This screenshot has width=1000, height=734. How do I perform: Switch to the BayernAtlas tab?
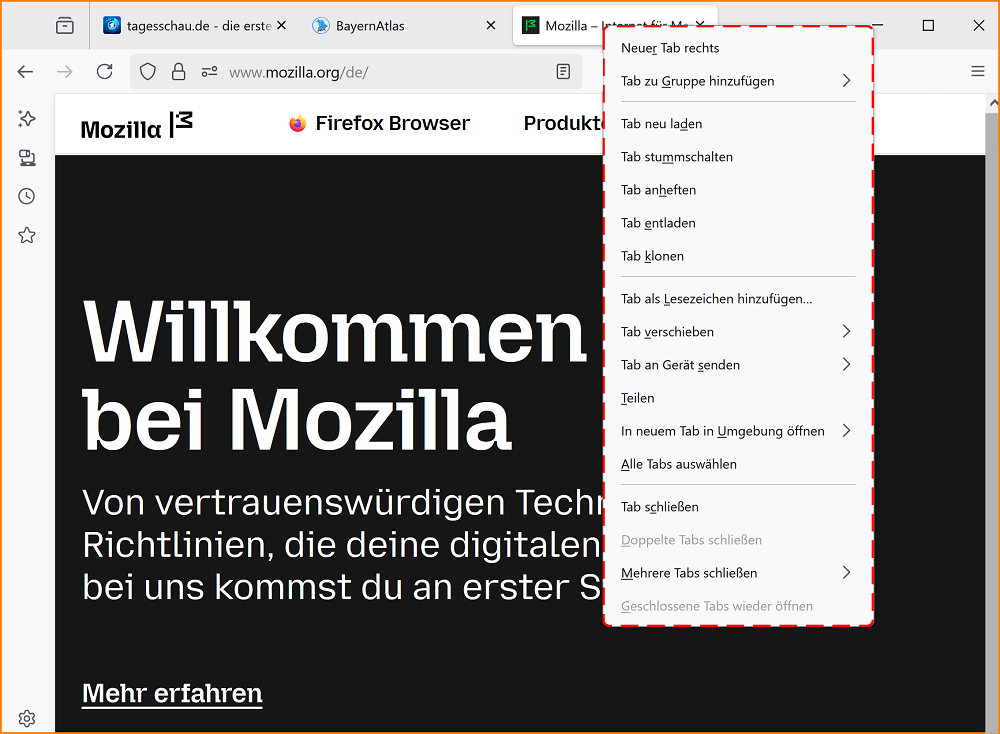pyautogui.click(x=370, y=25)
